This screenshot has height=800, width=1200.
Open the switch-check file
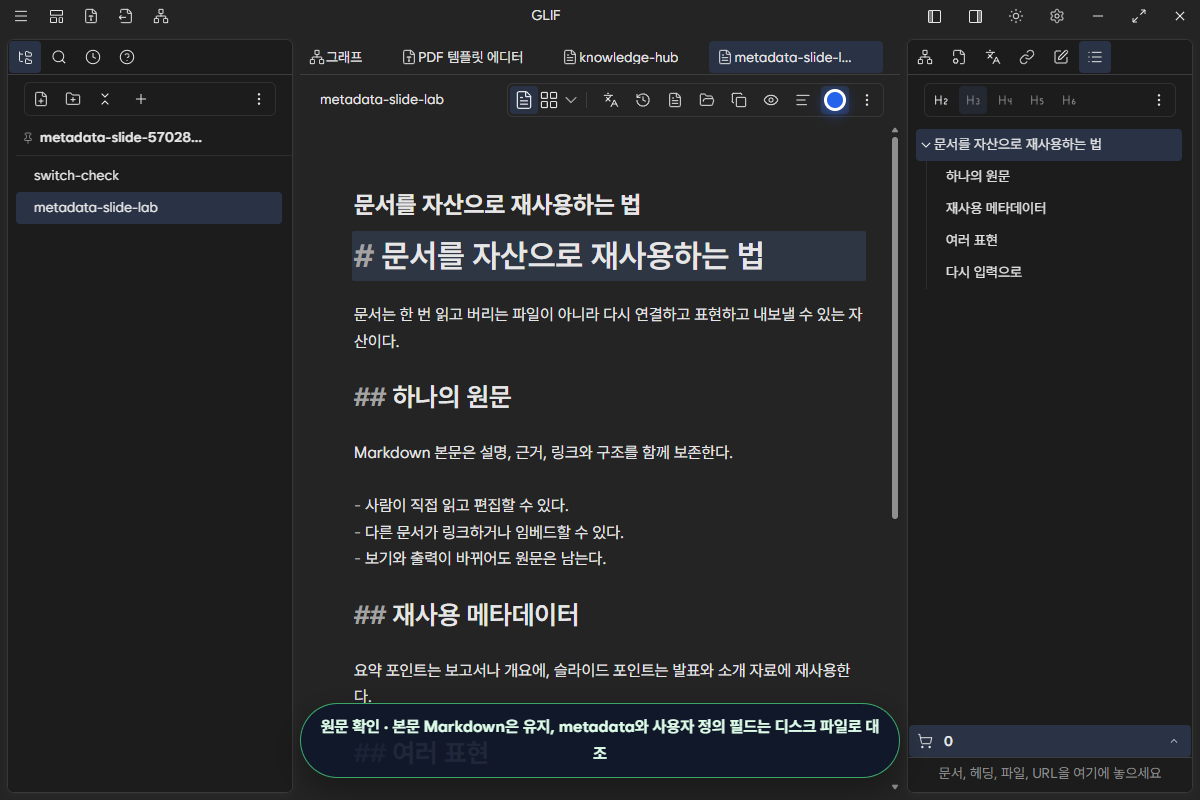coord(149,175)
